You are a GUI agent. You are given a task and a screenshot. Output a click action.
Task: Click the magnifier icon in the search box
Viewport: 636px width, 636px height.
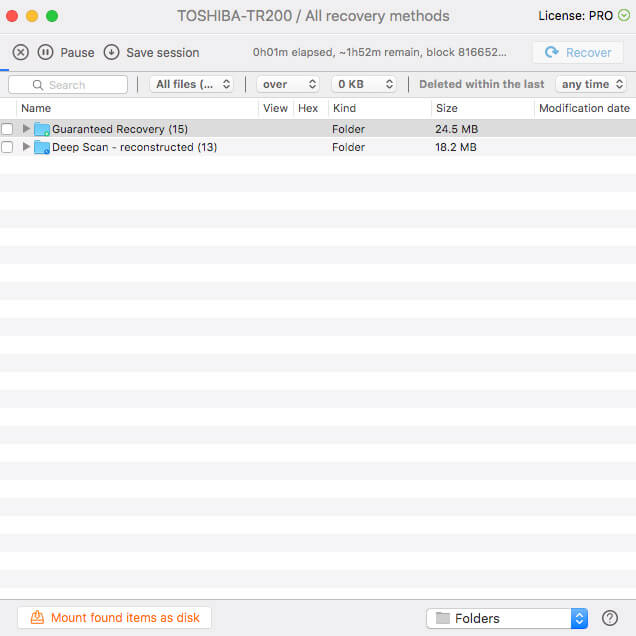(39, 85)
